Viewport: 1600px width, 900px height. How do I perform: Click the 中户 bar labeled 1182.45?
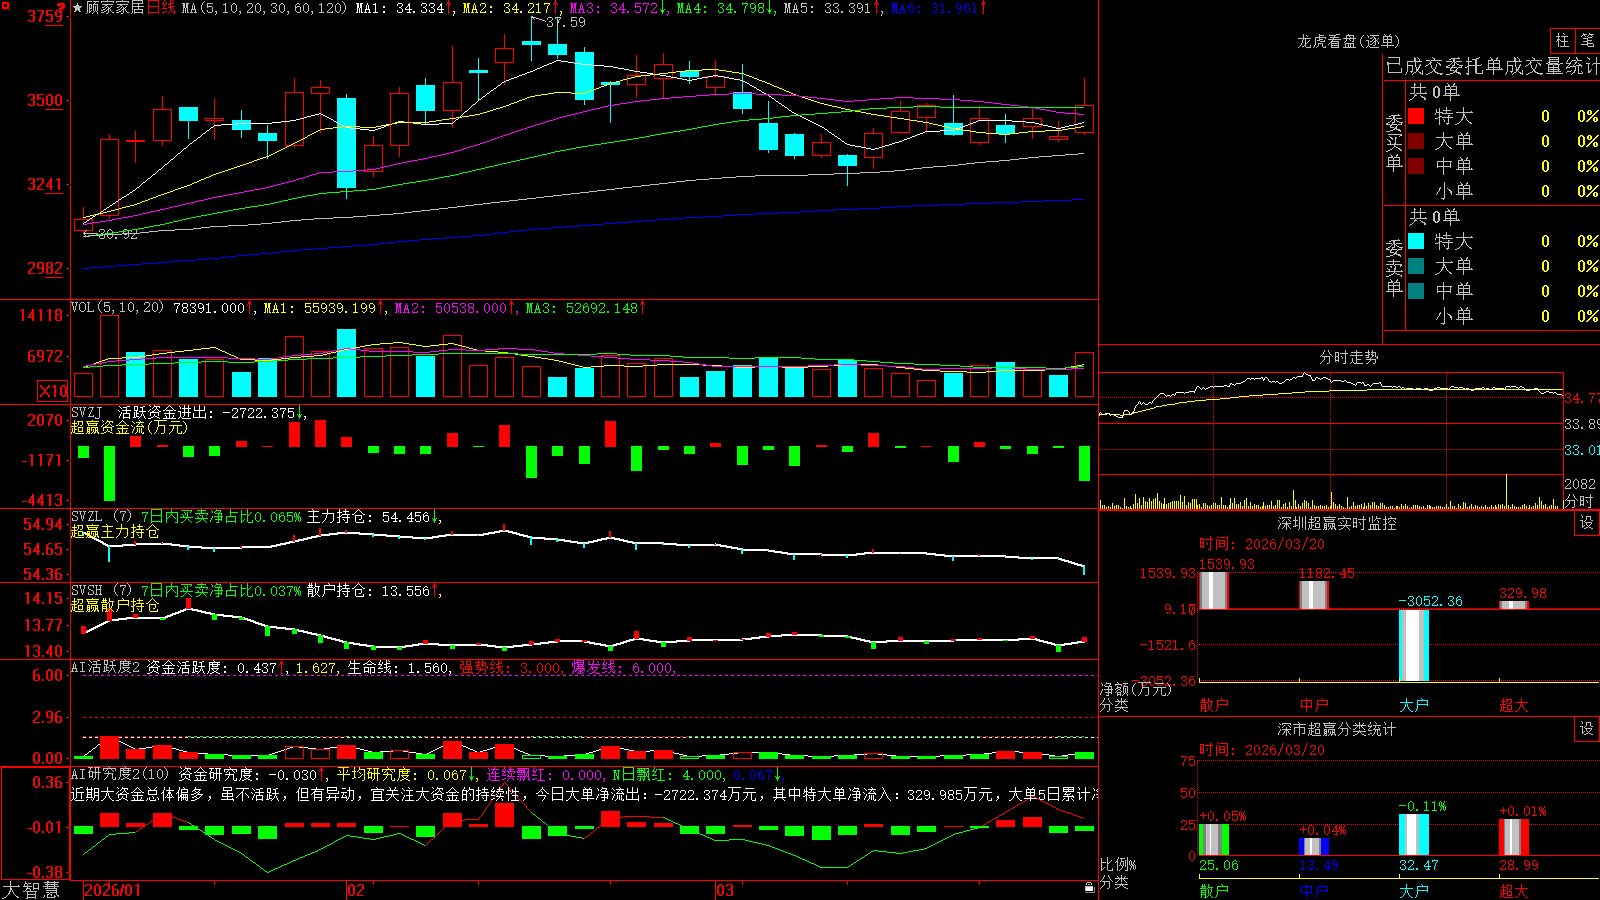tap(1314, 595)
